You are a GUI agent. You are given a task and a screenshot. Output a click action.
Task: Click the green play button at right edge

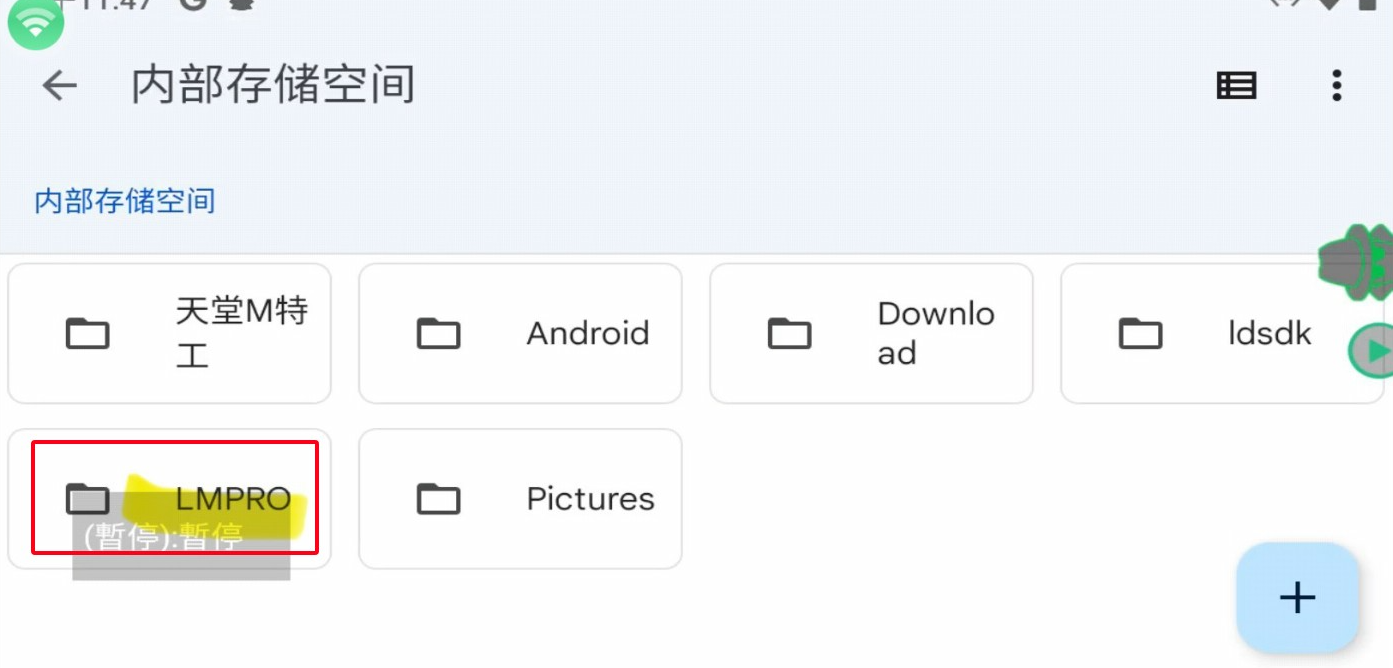point(1374,350)
